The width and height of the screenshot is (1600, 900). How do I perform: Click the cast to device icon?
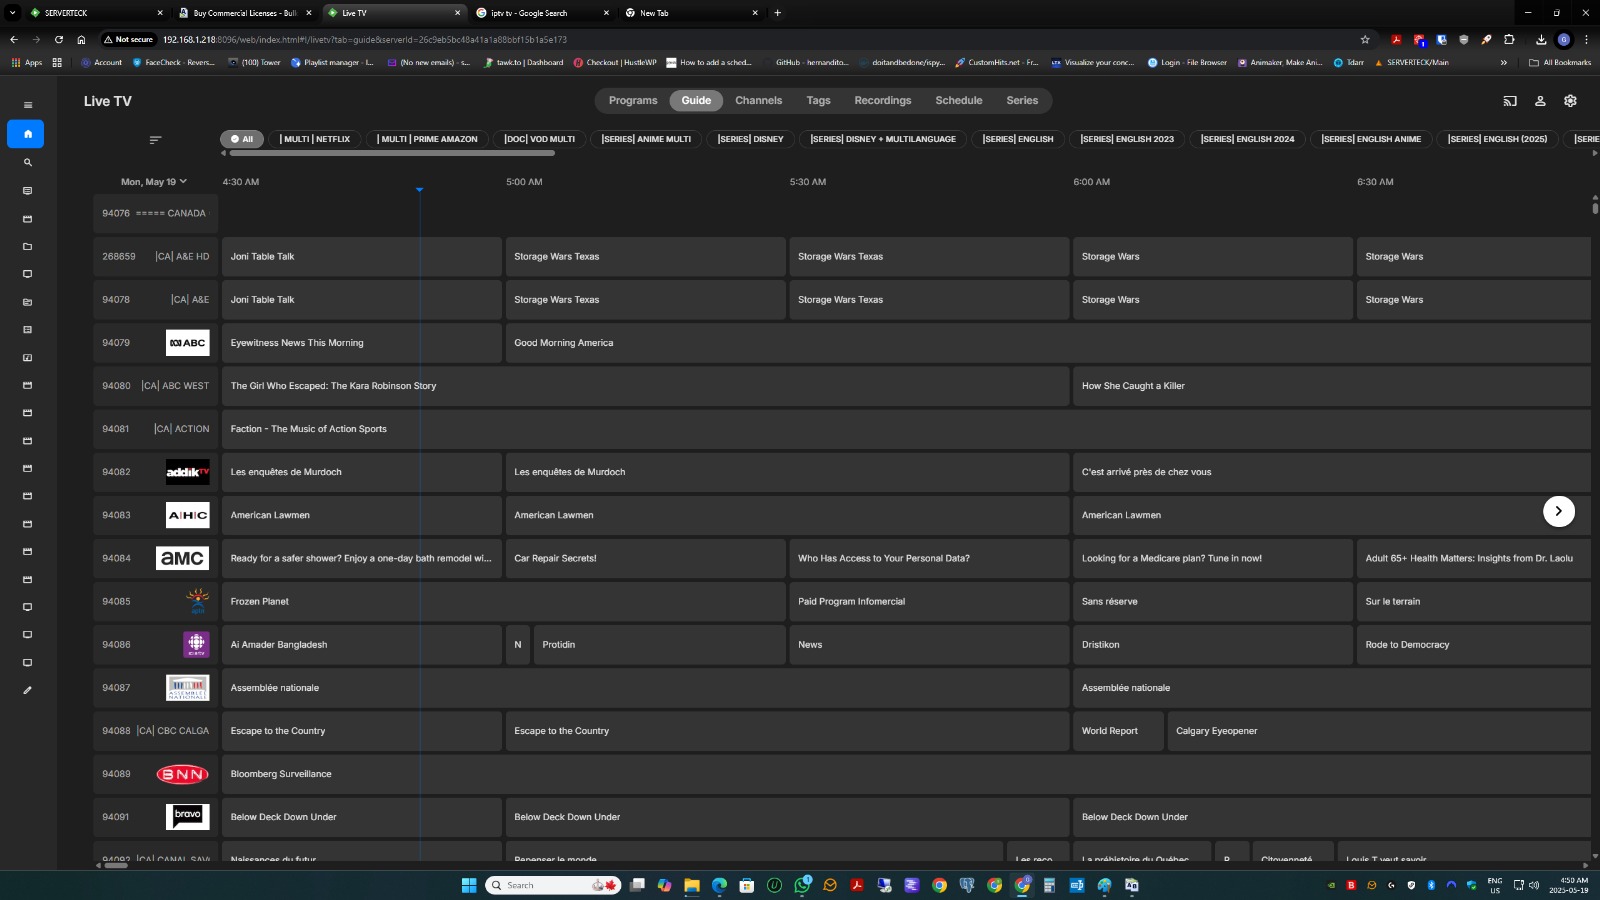click(x=1510, y=101)
